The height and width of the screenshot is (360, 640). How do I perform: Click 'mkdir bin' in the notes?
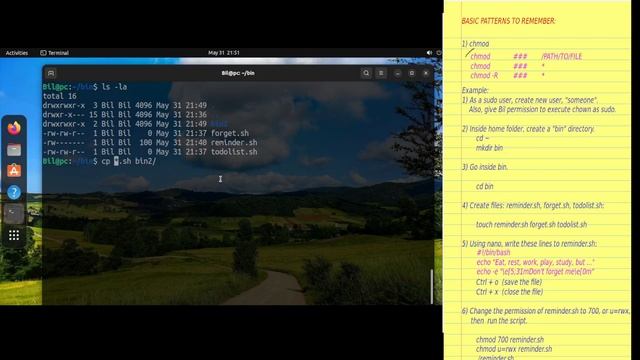click(489, 148)
